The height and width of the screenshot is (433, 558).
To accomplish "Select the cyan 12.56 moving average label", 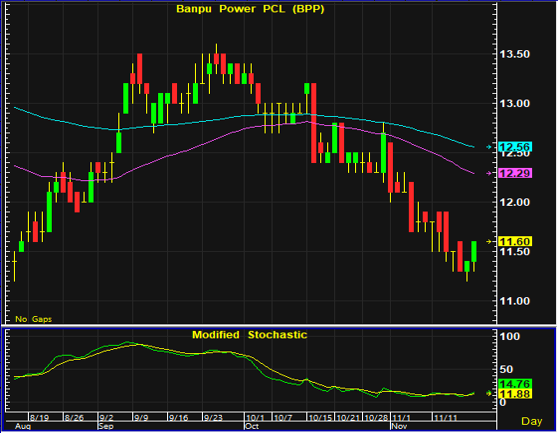I will point(515,147).
